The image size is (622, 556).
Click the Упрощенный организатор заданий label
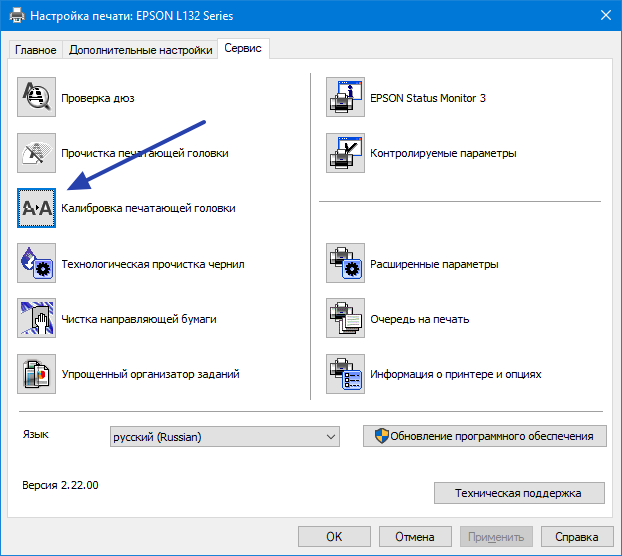(x=150, y=374)
